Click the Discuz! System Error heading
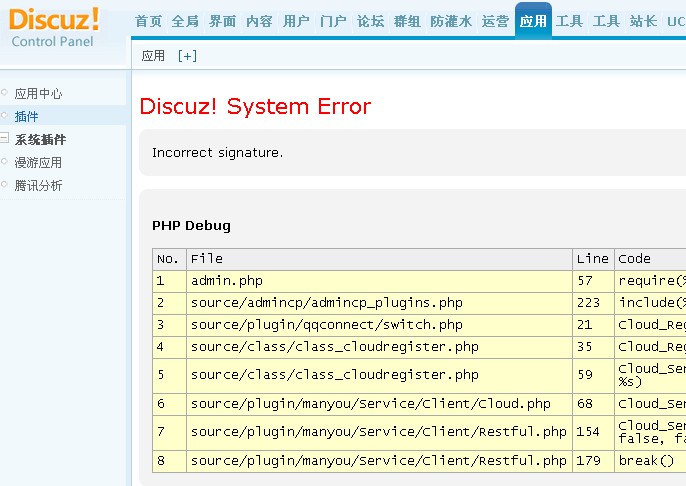 tap(255, 106)
